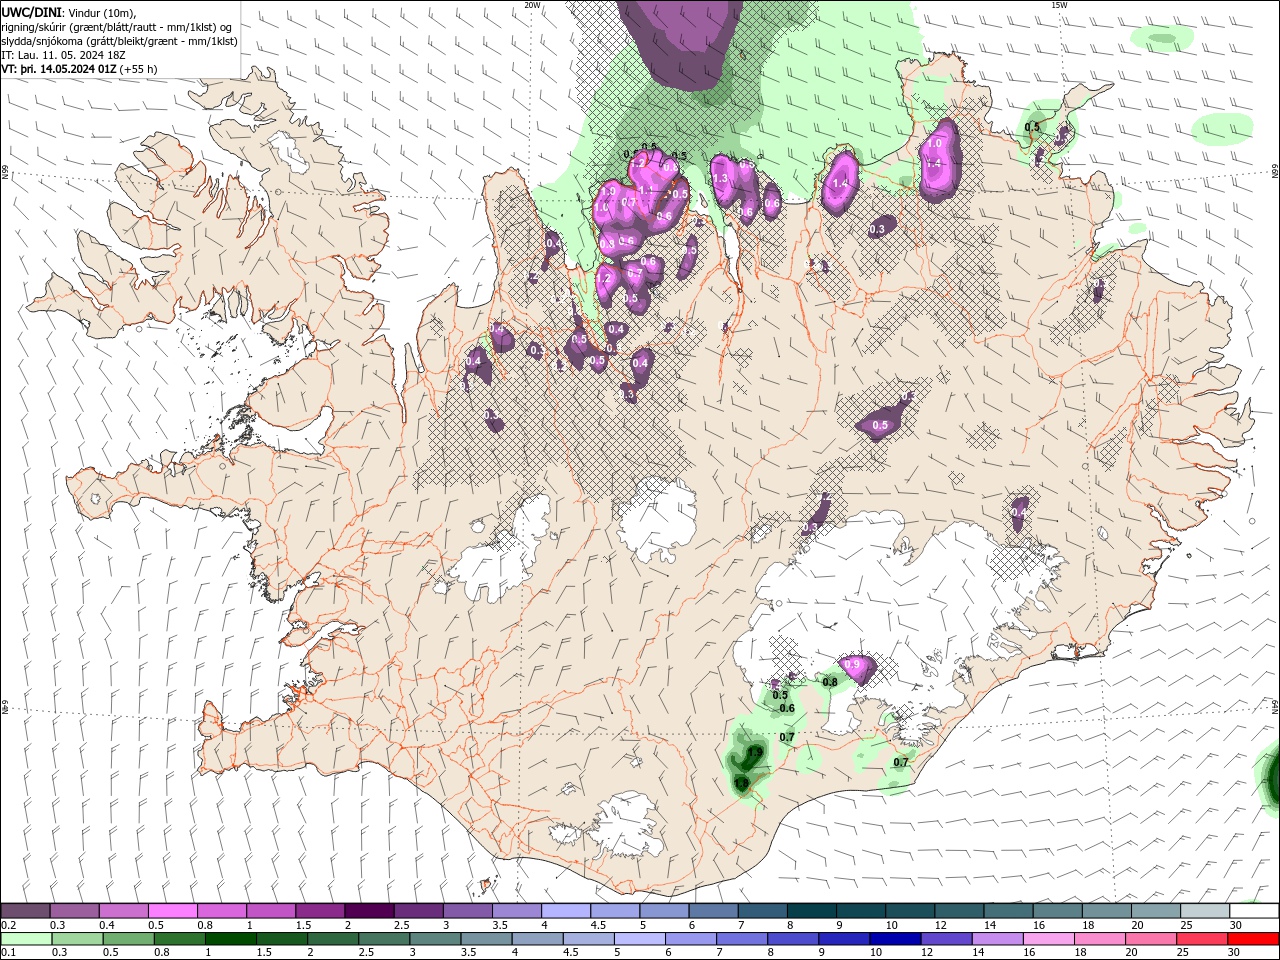The width and height of the screenshot is (1280, 960).
Task: Click the "UWC/DINI" title text
Action: coord(31,12)
